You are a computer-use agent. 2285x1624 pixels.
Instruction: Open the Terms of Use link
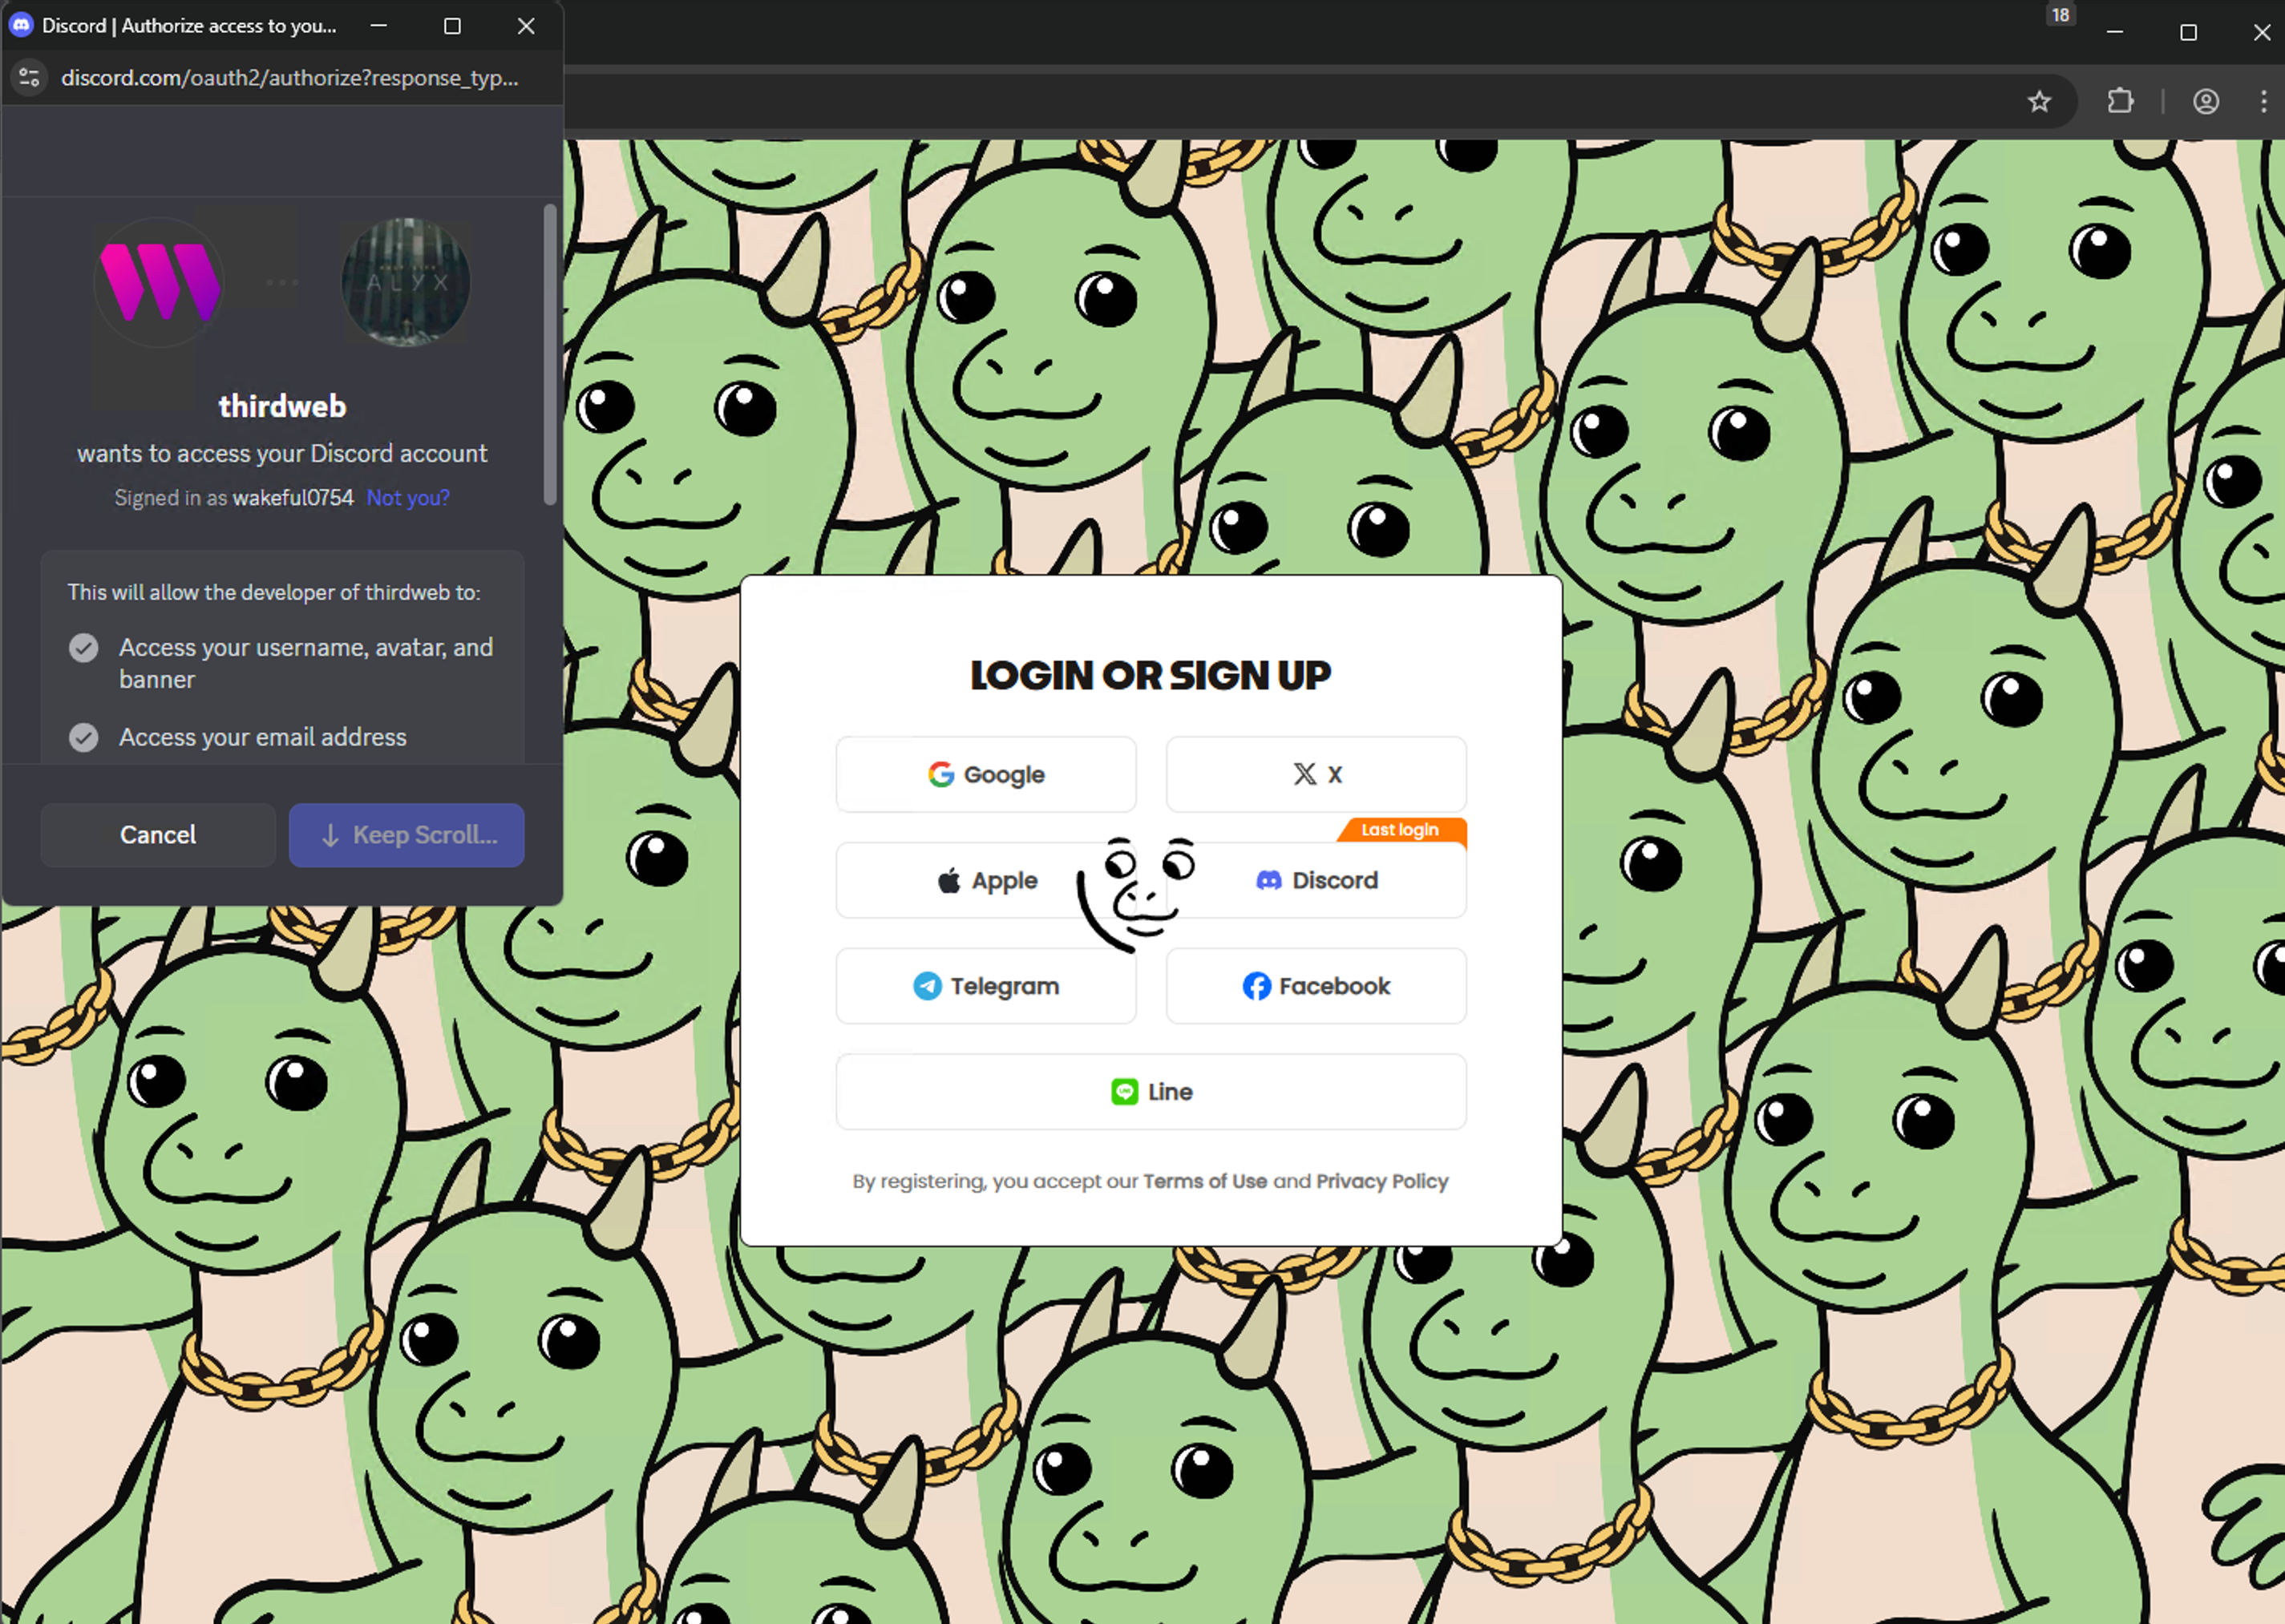point(1204,1181)
